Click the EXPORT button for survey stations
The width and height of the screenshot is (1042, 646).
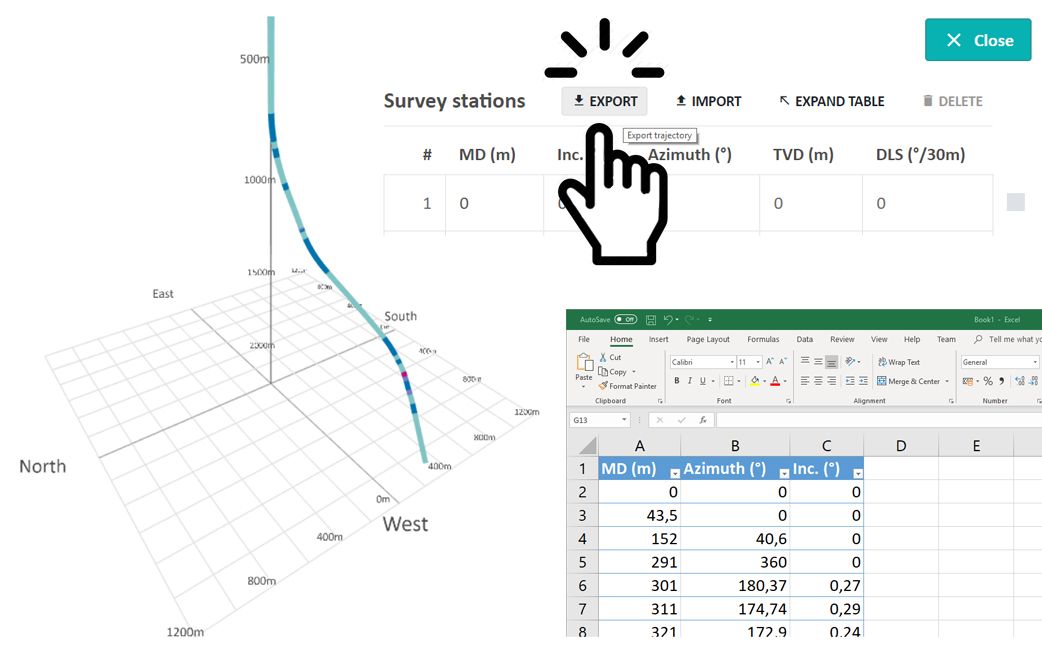pos(604,101)
